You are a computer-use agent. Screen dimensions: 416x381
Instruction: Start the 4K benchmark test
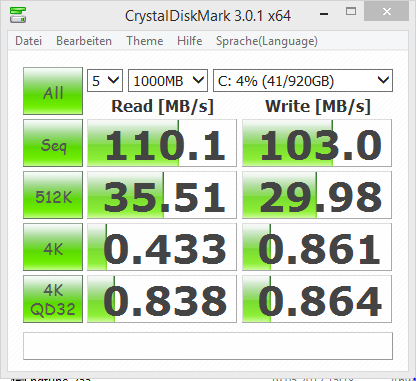coord(53,247)
